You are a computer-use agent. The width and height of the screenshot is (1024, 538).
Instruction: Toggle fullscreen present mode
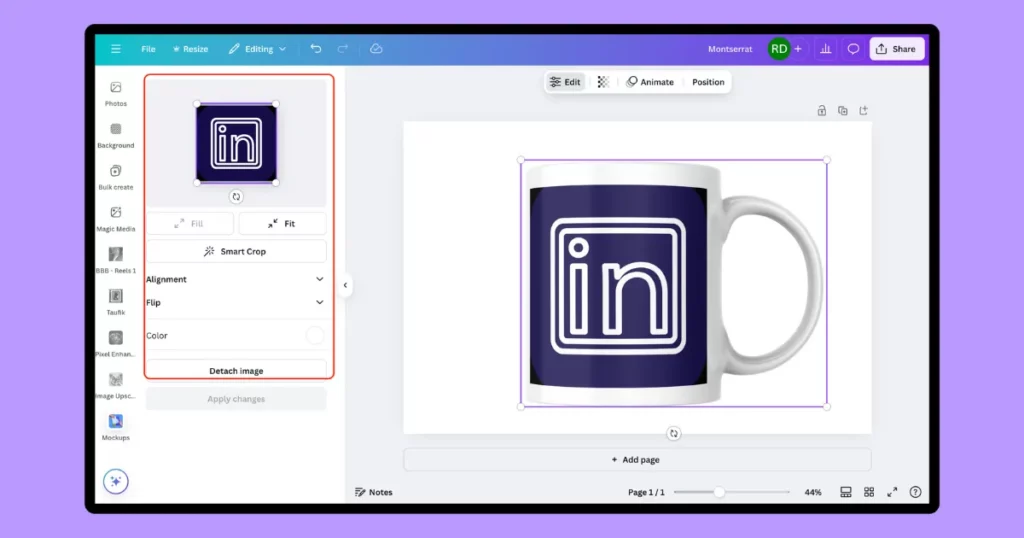point(891,492)
